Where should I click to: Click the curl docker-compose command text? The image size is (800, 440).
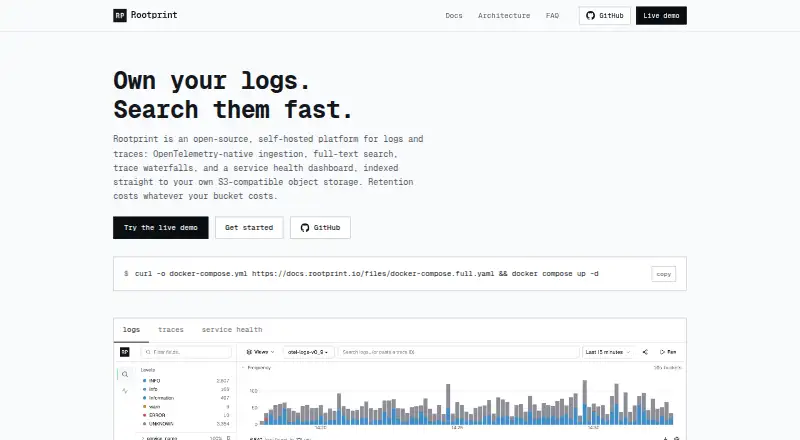(366, 274)
